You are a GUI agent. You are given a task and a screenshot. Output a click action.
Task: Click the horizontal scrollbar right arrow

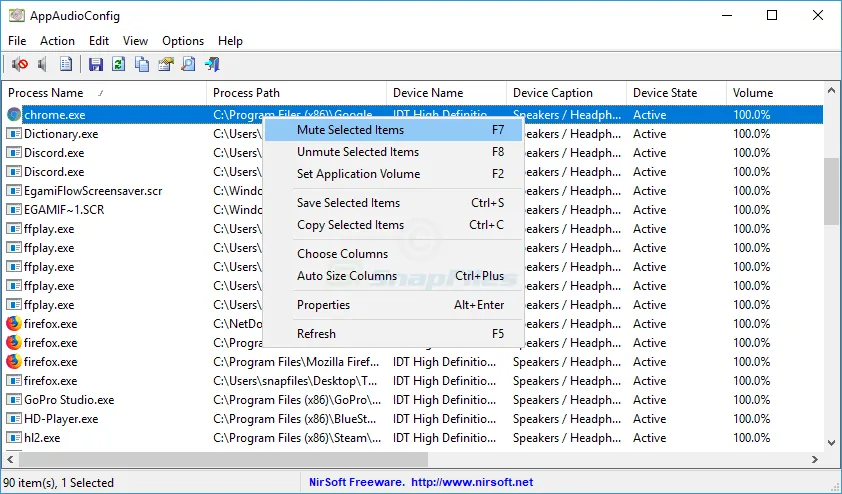[x=815, y=460]
